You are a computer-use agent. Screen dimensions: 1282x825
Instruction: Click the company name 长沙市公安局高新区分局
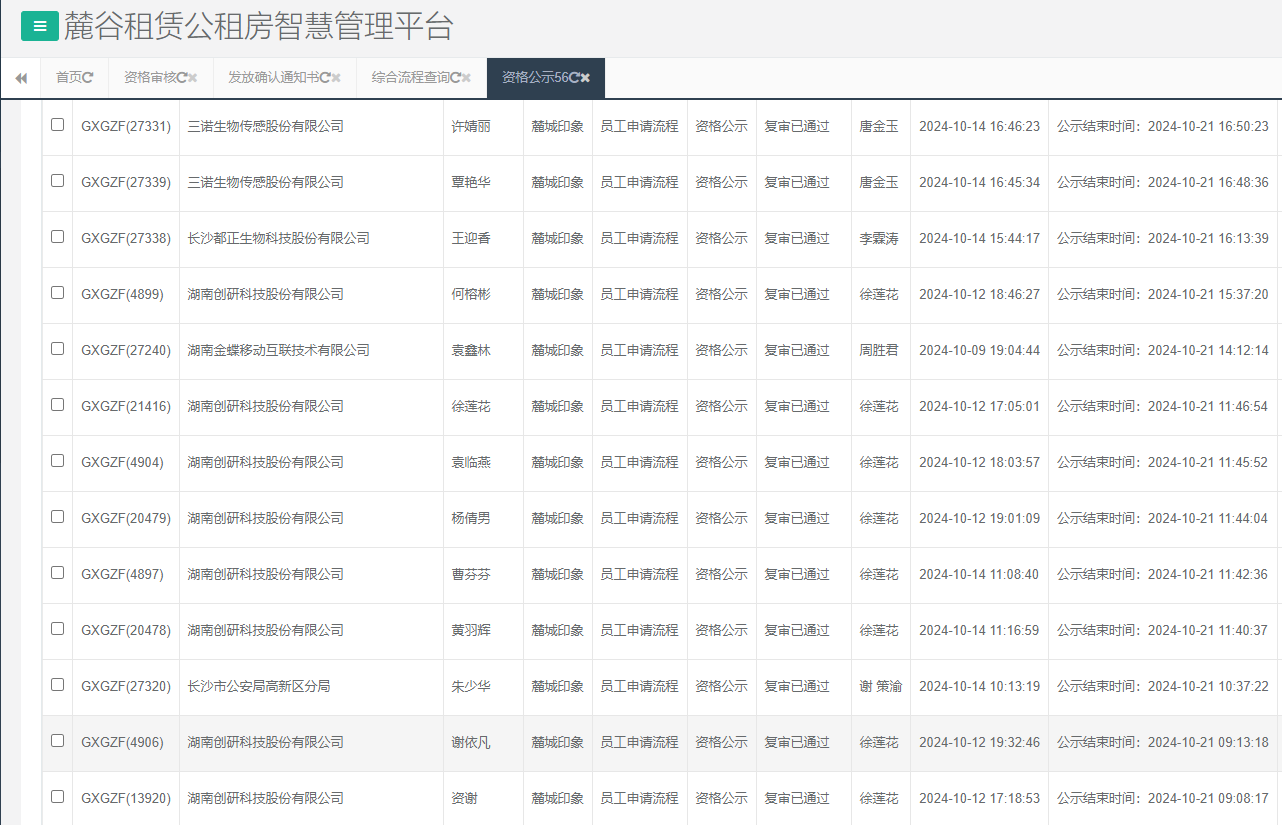259,686
